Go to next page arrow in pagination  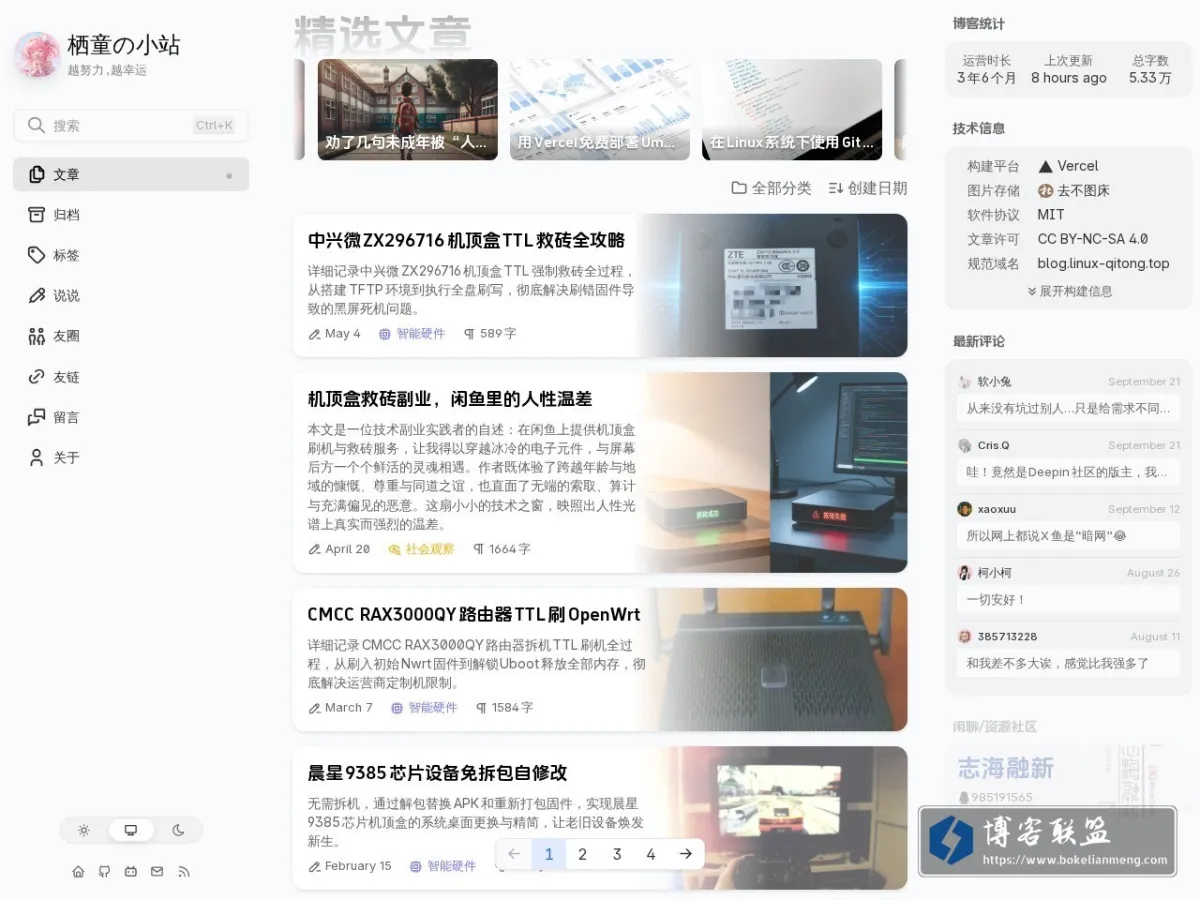tap(685, 854)
